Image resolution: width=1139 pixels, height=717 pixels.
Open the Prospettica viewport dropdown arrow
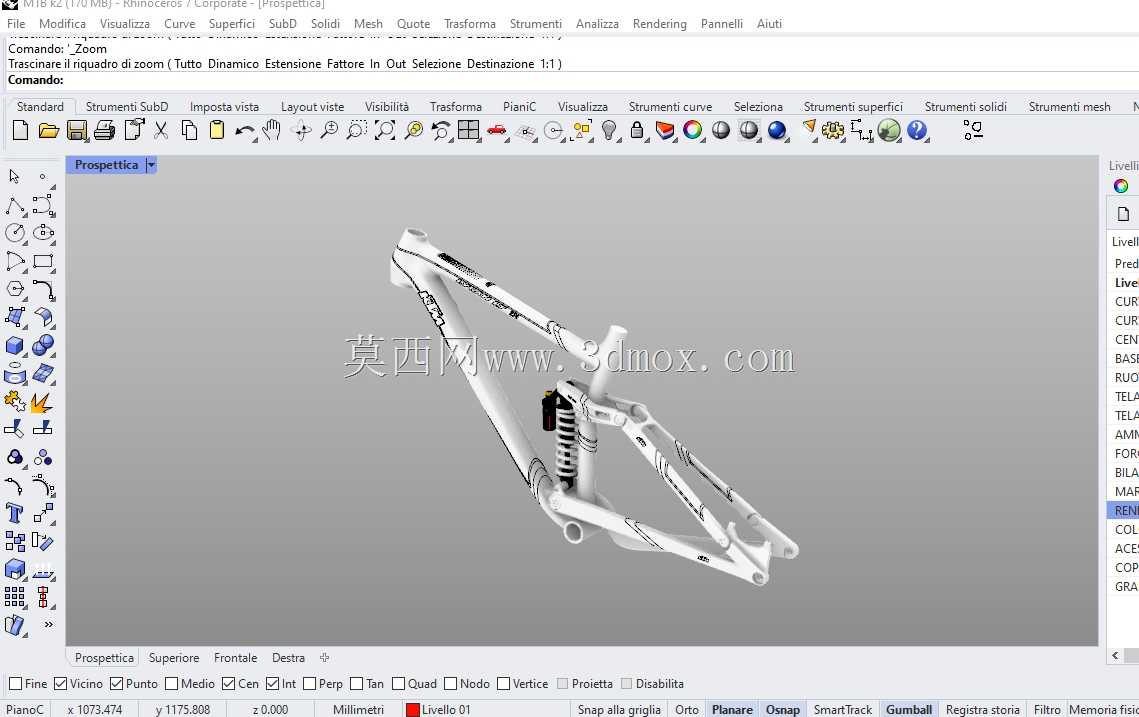pyautogui.click(x=151, y=165)
